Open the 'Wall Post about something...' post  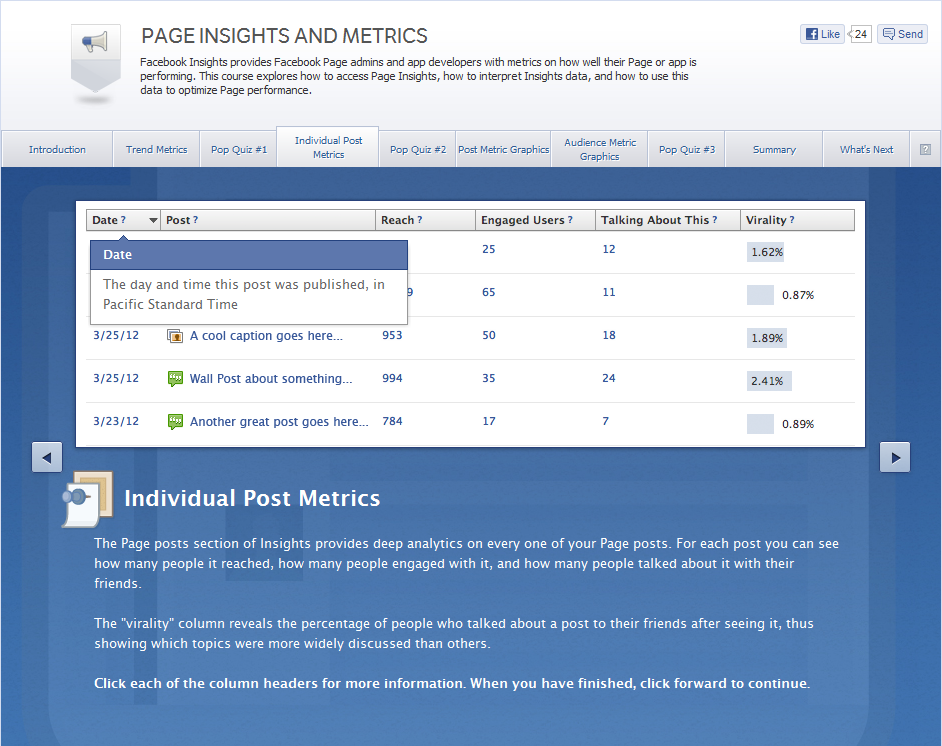pyautogui.click(x=271, y=379)
